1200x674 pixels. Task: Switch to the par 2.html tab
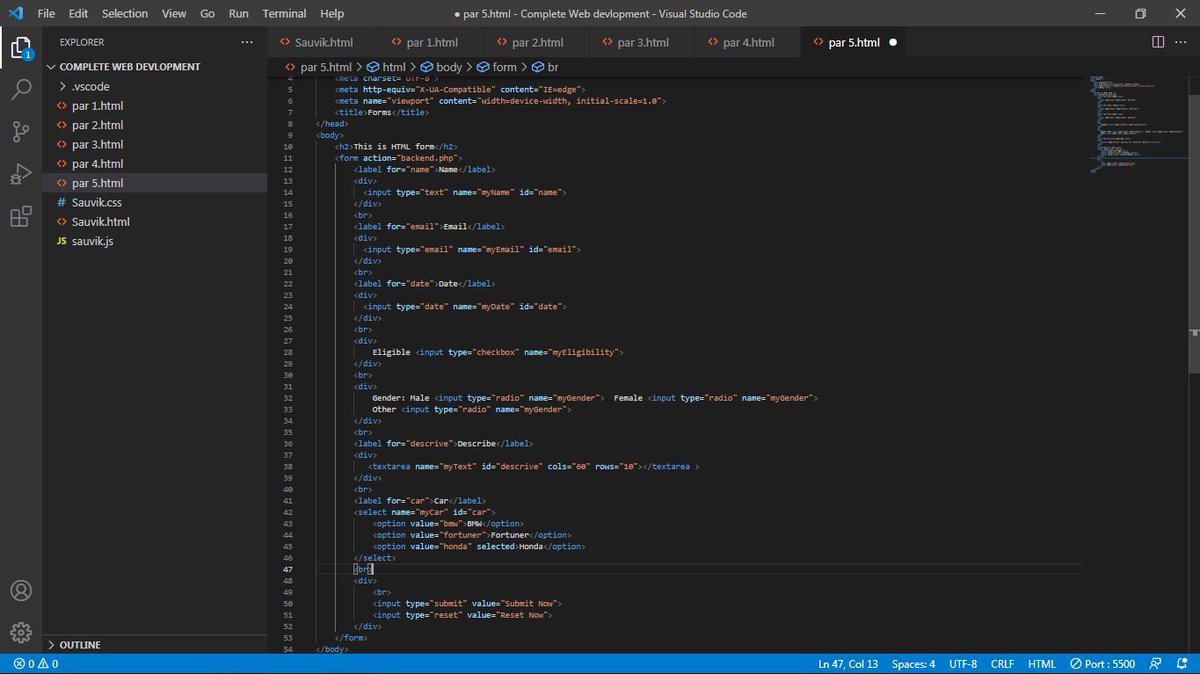coord(538,43)
